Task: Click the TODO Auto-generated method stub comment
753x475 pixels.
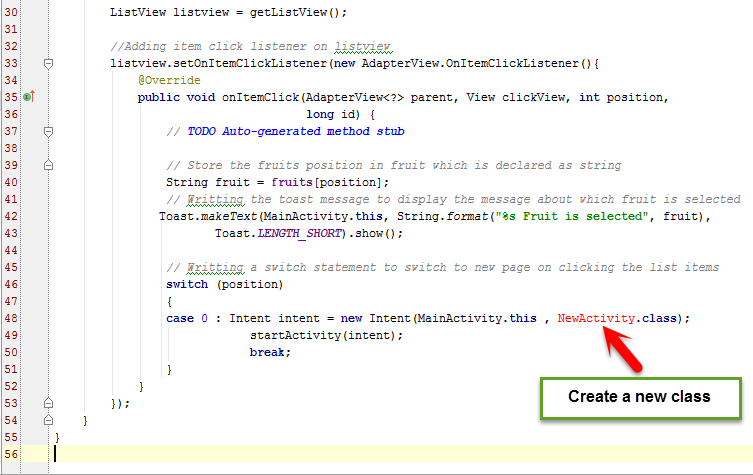Action: 296,131
